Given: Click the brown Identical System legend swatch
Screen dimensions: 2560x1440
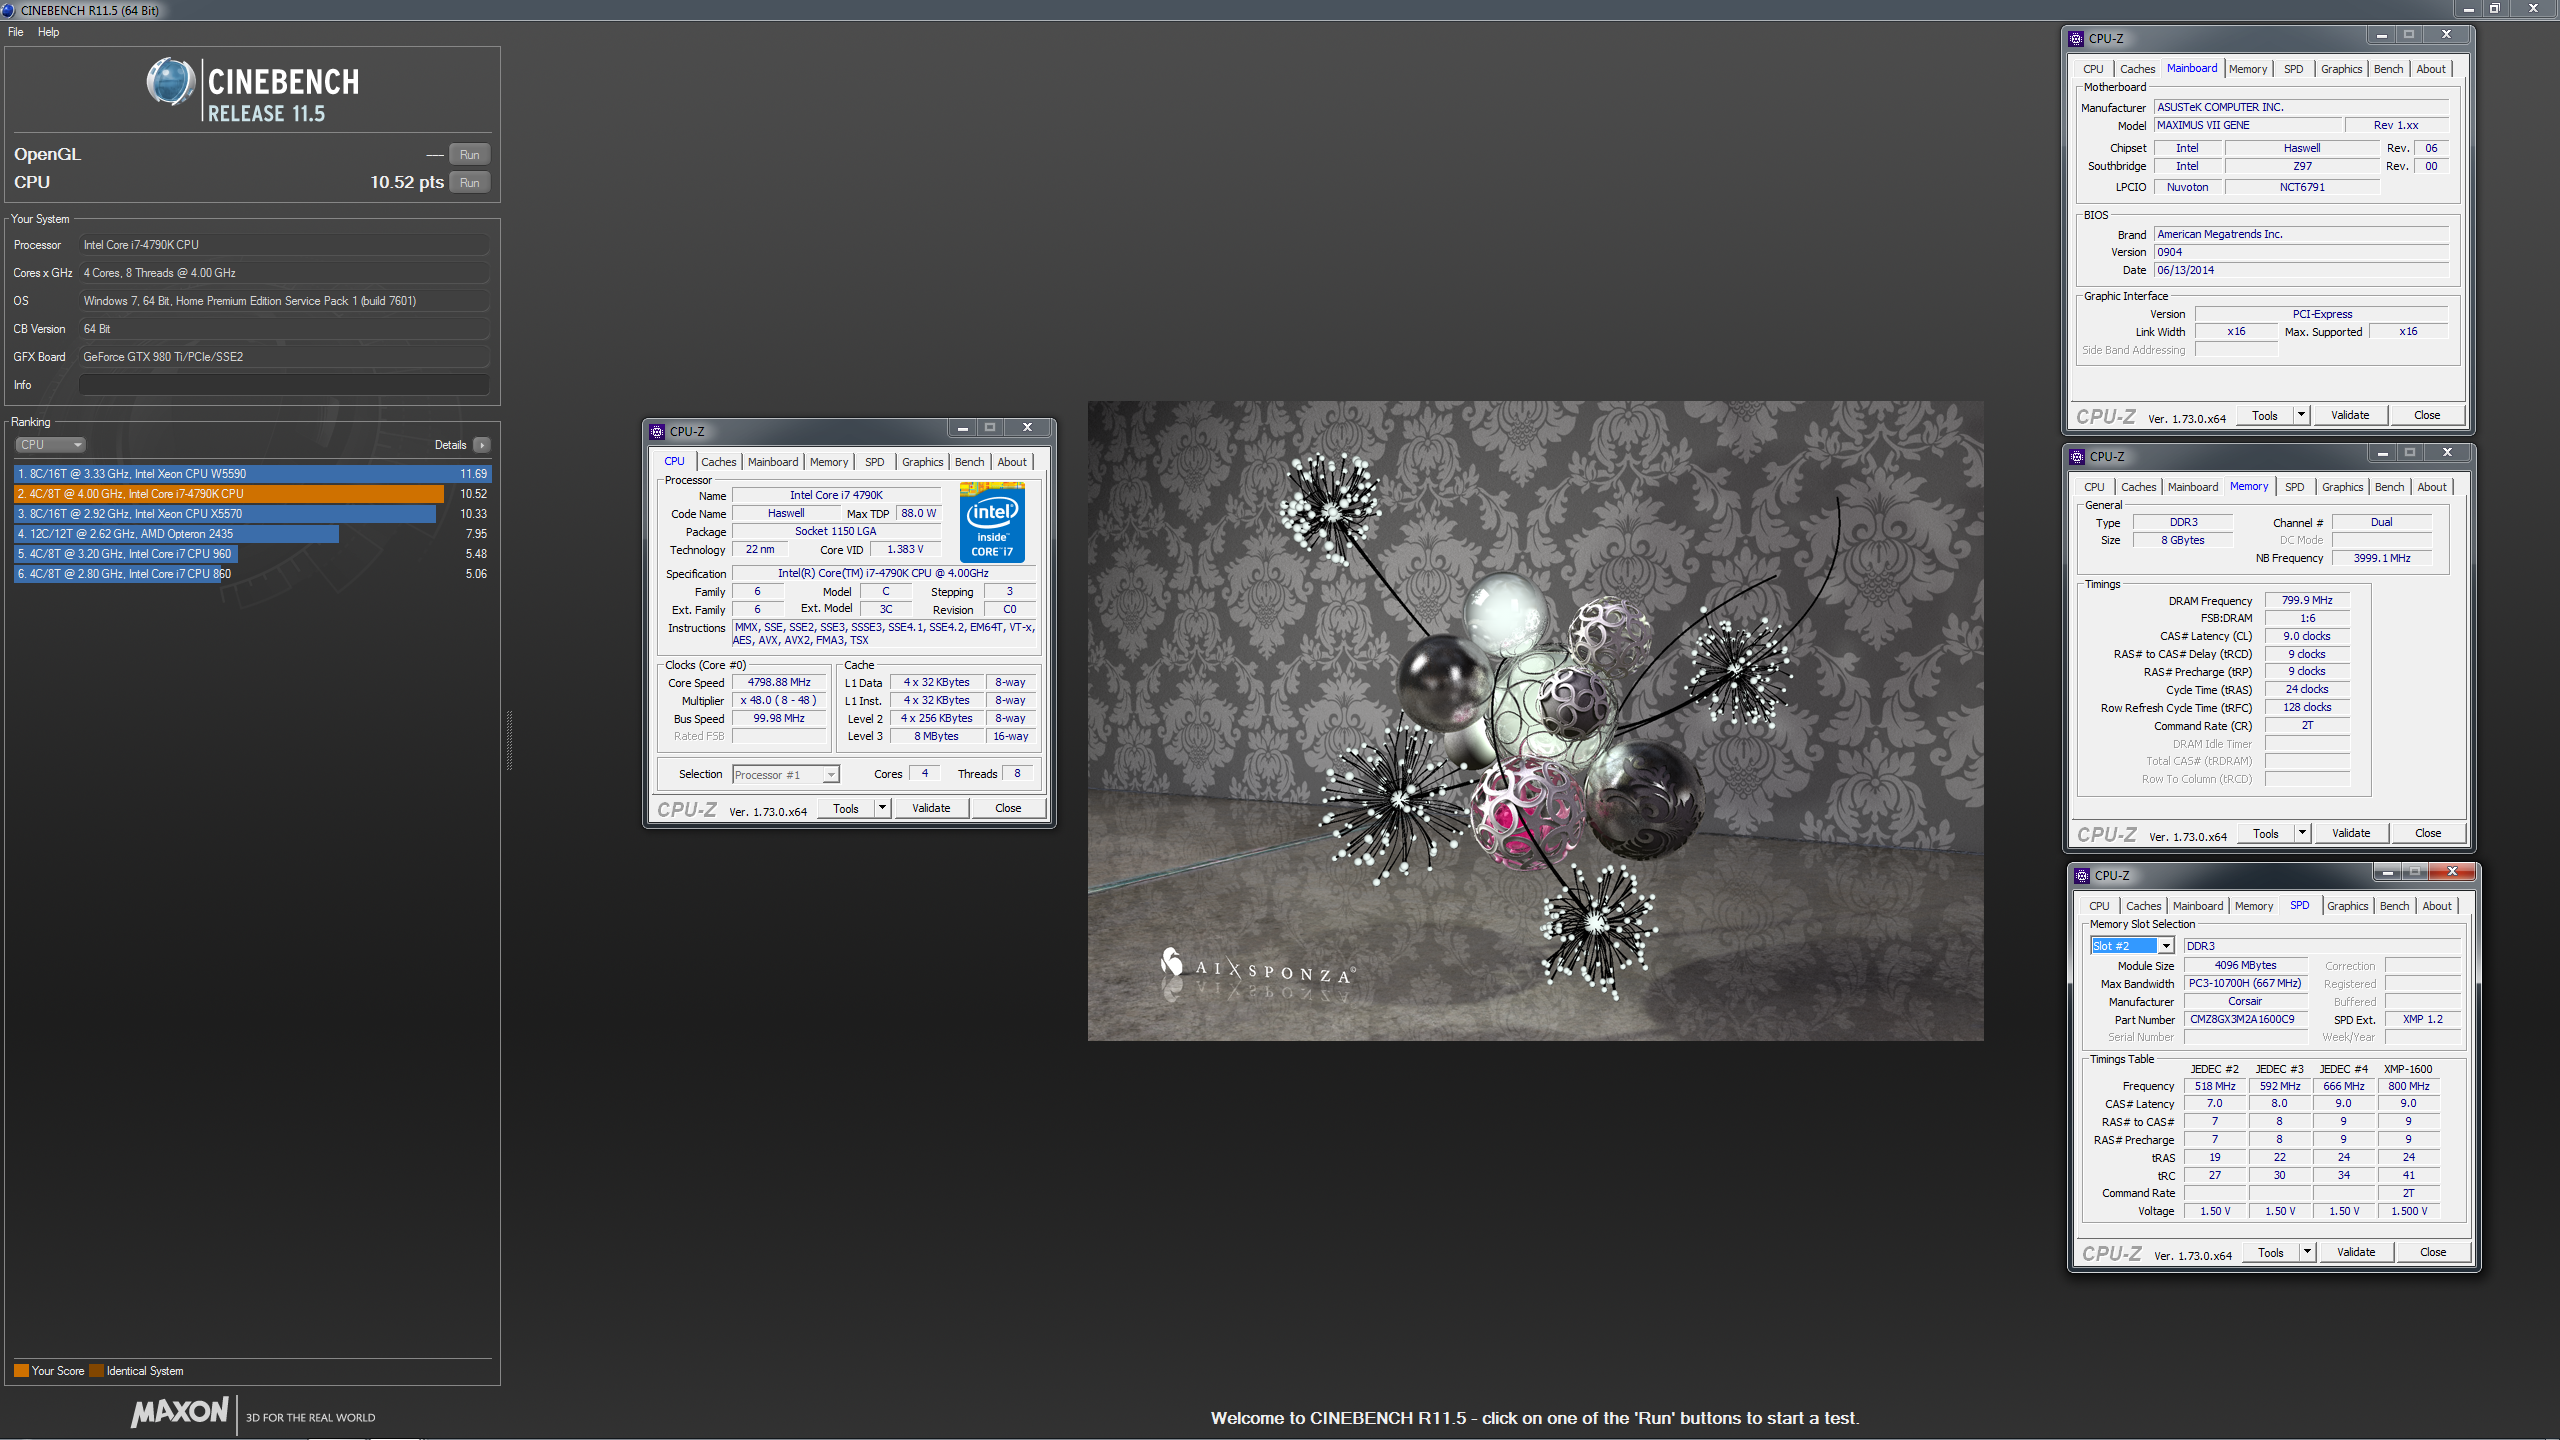Looking at the screenshot, I should click(96, 1371).
